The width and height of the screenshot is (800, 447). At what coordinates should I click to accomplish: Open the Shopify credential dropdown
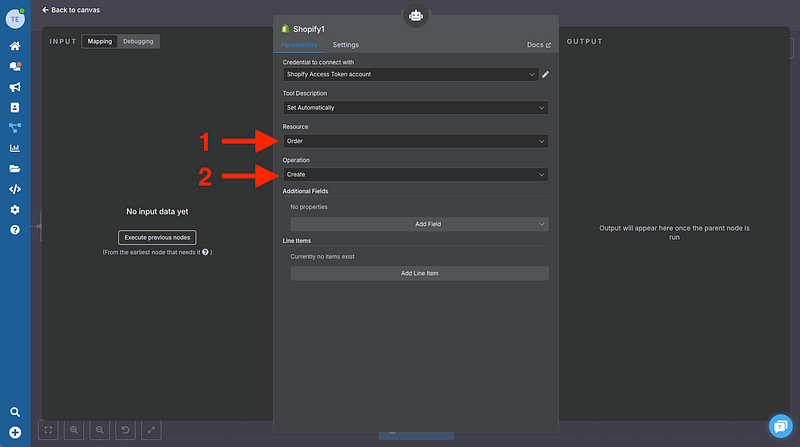(410, 74)
